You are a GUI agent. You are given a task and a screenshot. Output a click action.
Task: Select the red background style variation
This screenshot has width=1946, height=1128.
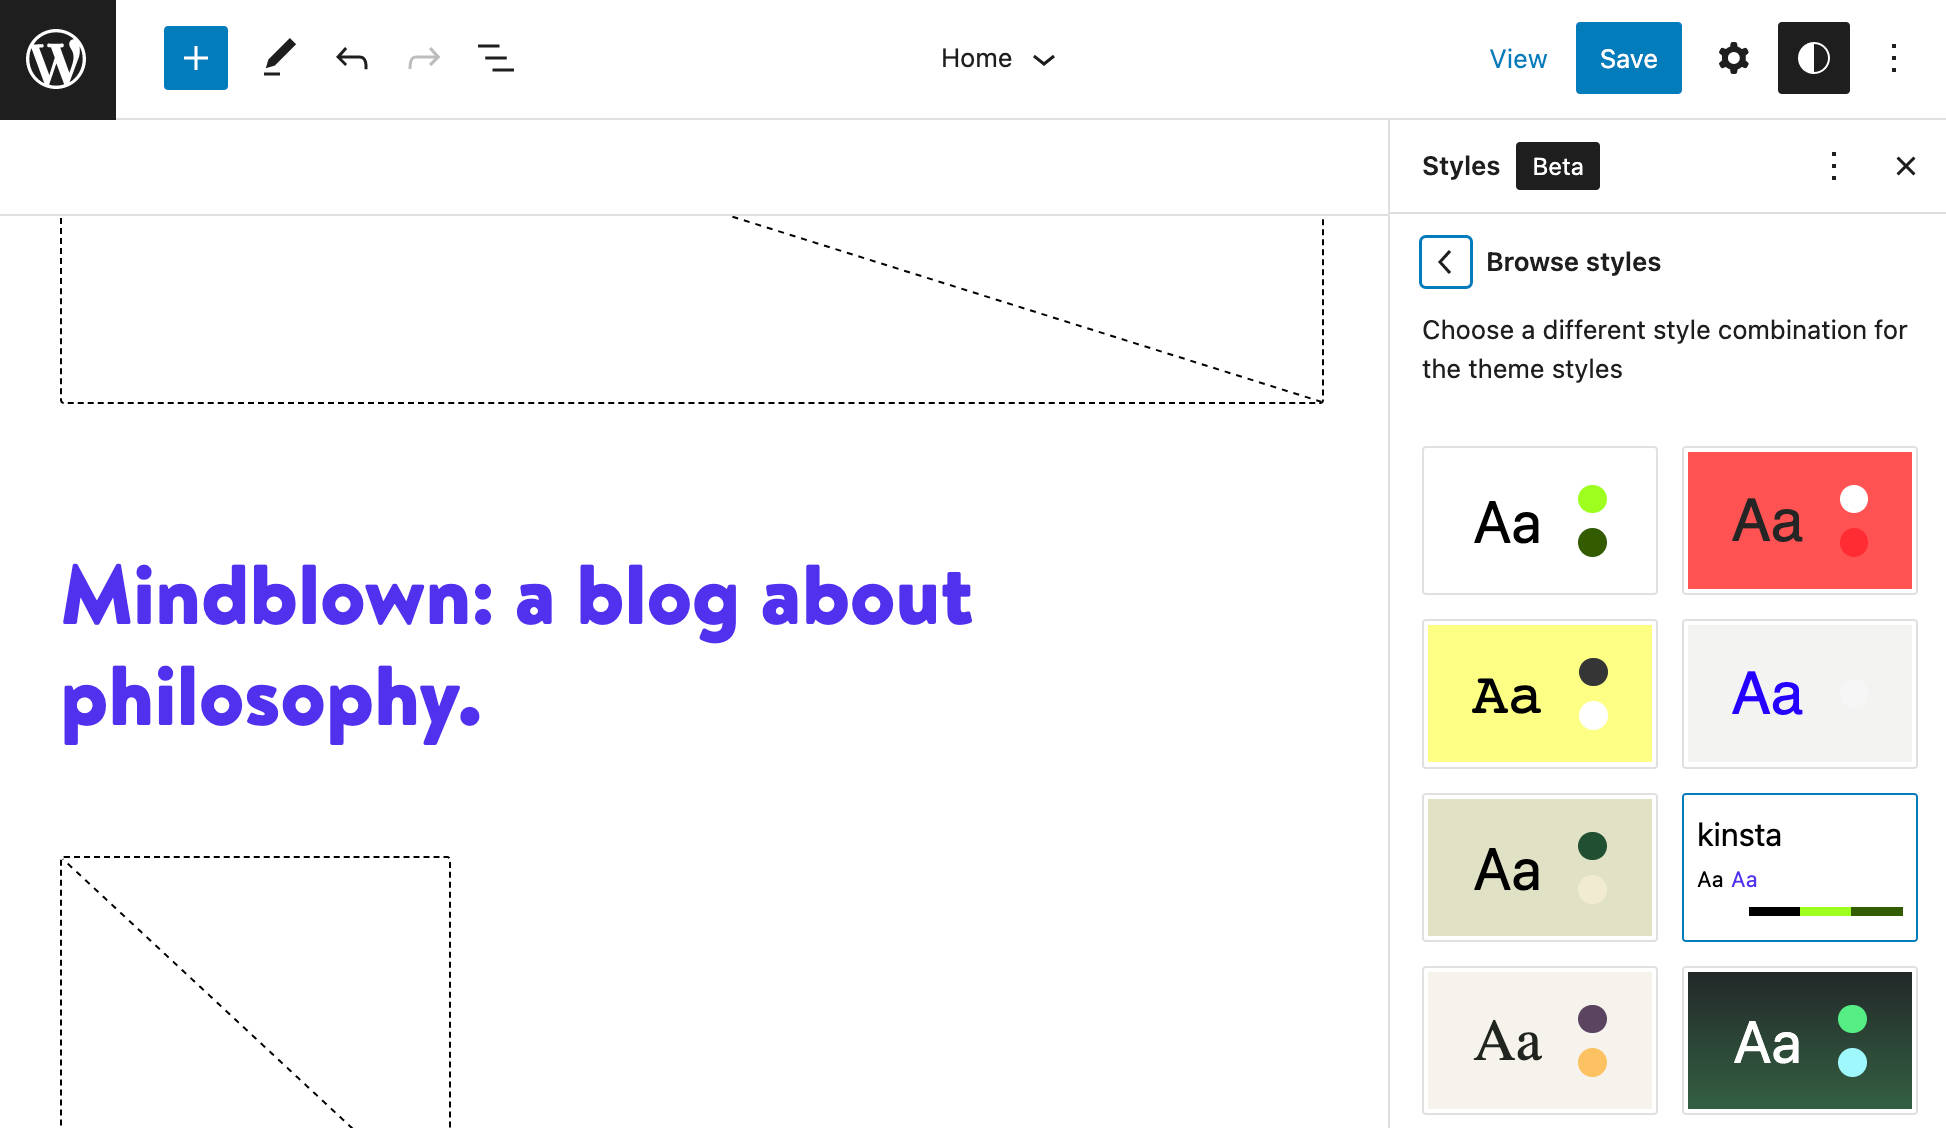pyautogui.click(x=1799, y=520)
